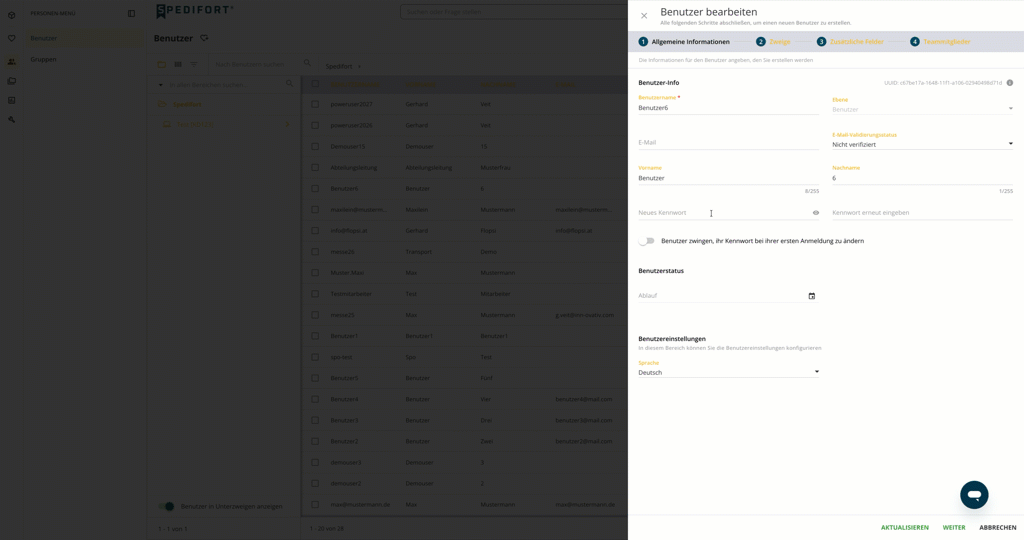The height and width of the screenshot is (540, 1024).
Task: Expand Spedifort breadcrumb arrow
Action: pos(359,67)
